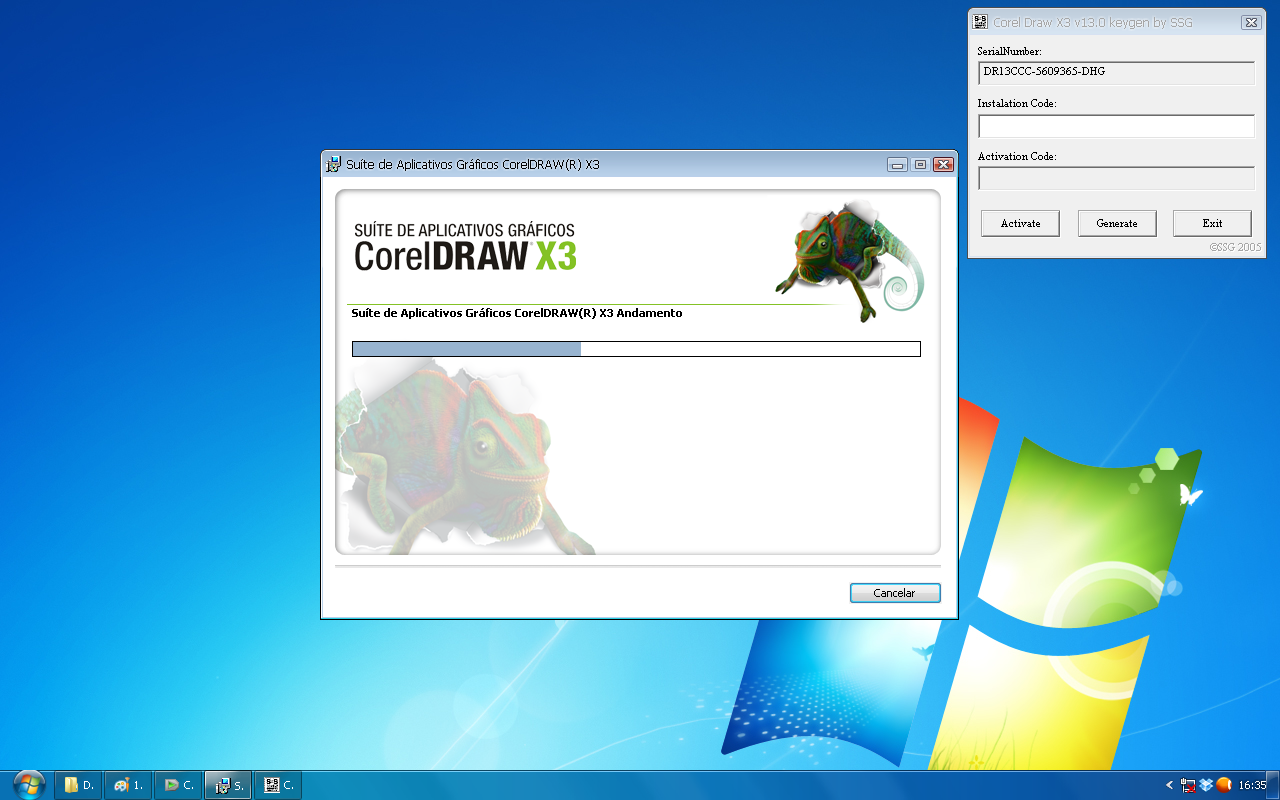
Task: Focus the Instalation Code input field
Action: pos(1116,126)
